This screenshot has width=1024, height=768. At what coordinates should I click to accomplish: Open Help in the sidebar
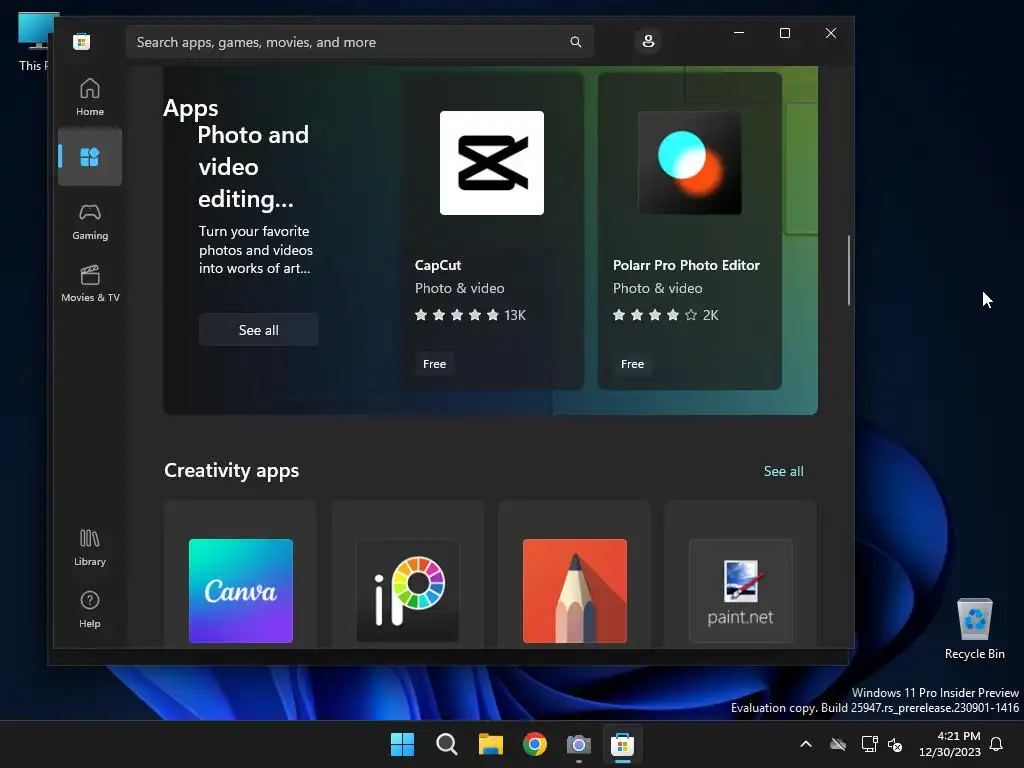tap(90, 609)
